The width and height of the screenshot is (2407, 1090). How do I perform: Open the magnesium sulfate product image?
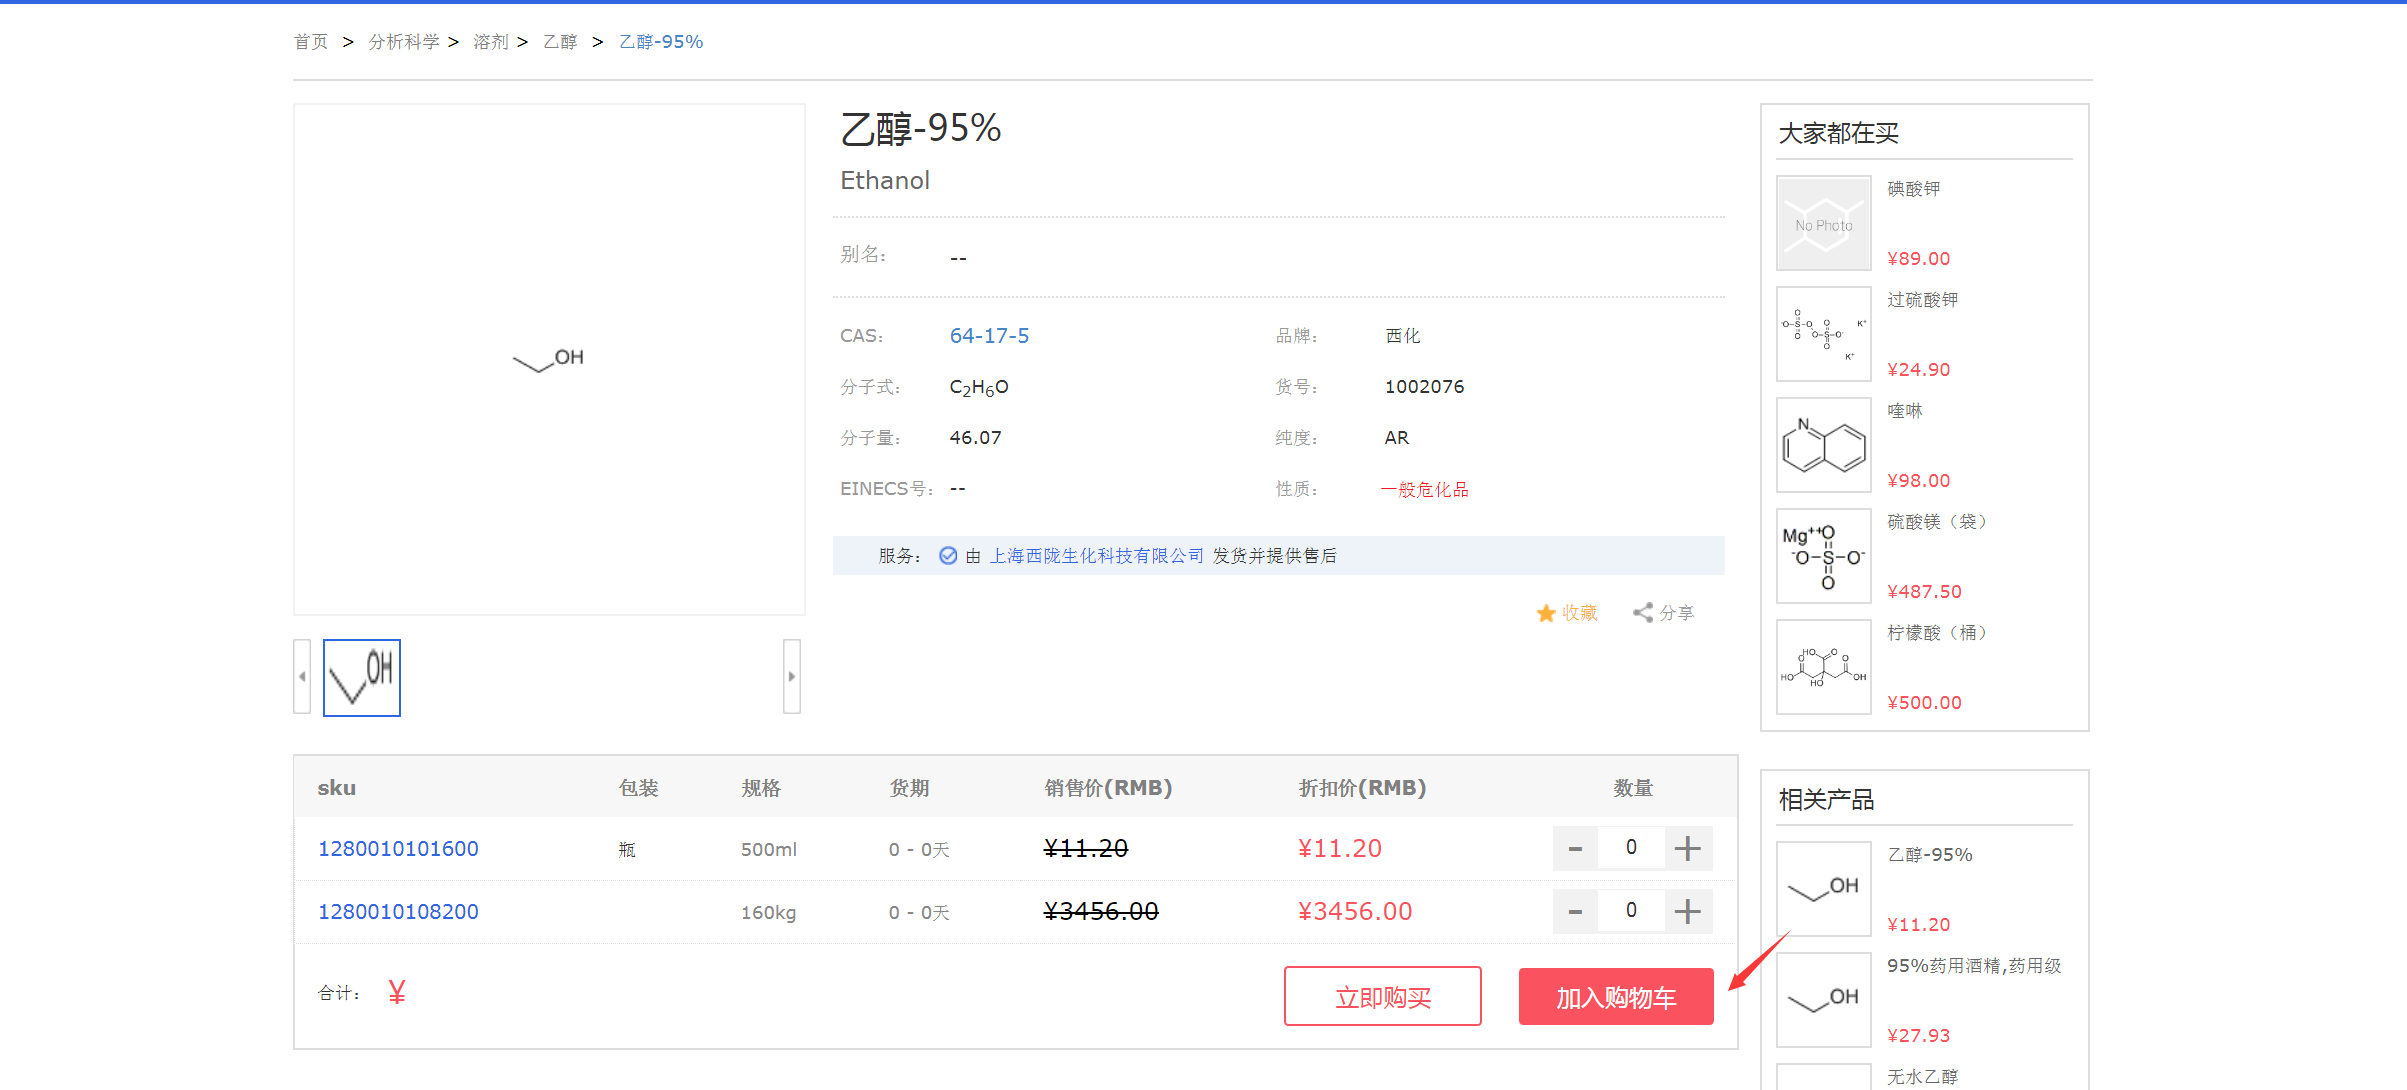1823,556
